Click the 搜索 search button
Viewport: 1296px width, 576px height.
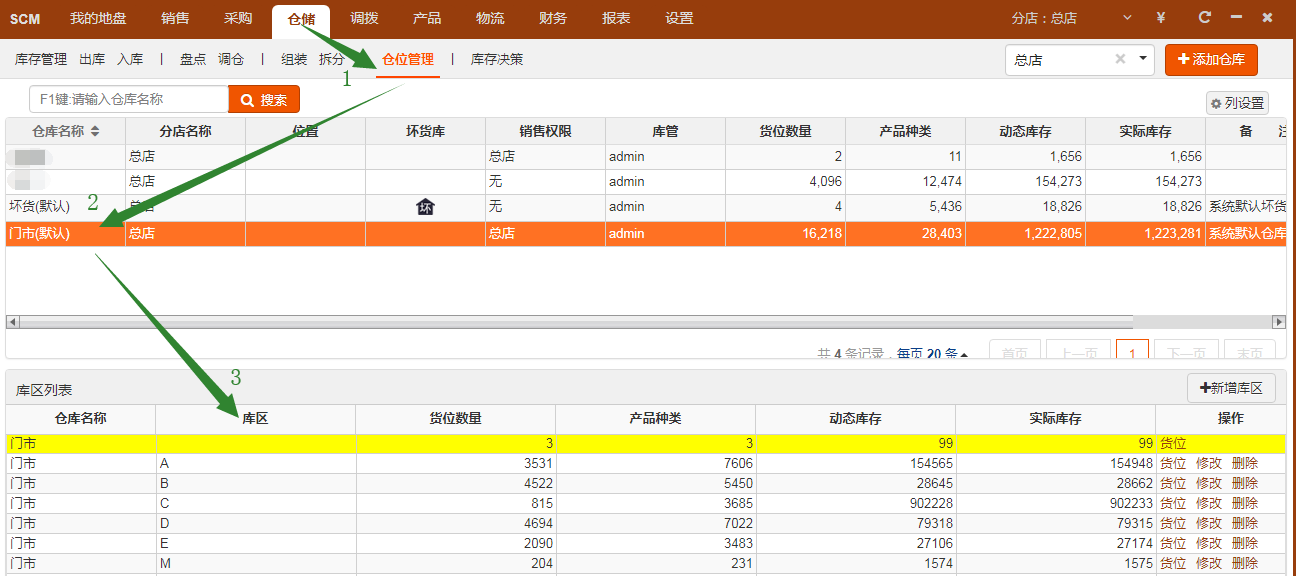click(x=264, y=100)
